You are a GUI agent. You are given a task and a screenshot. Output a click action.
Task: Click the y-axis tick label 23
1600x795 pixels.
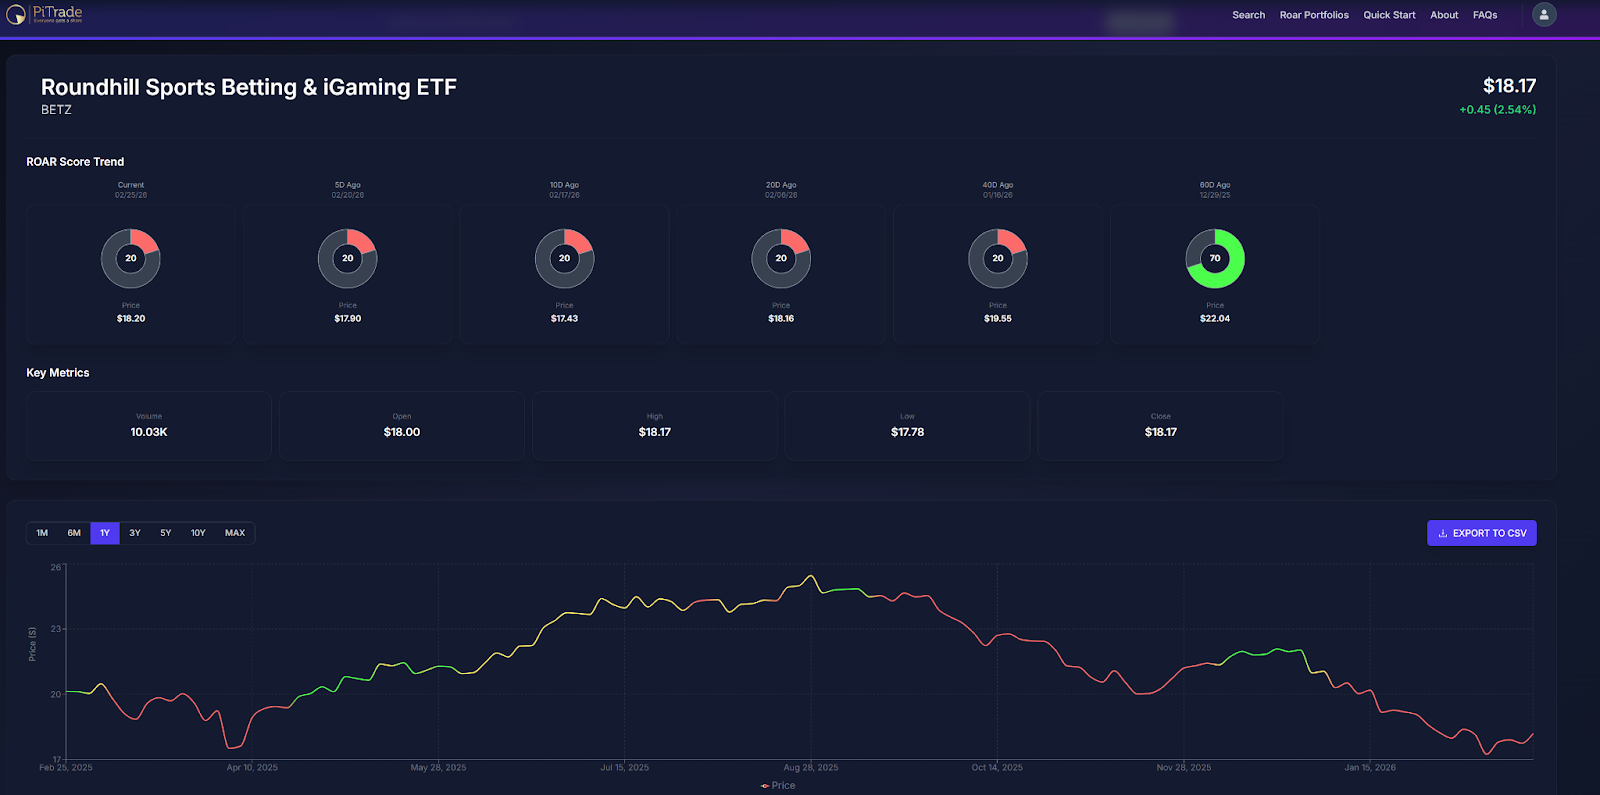click(x=56, y=629)
